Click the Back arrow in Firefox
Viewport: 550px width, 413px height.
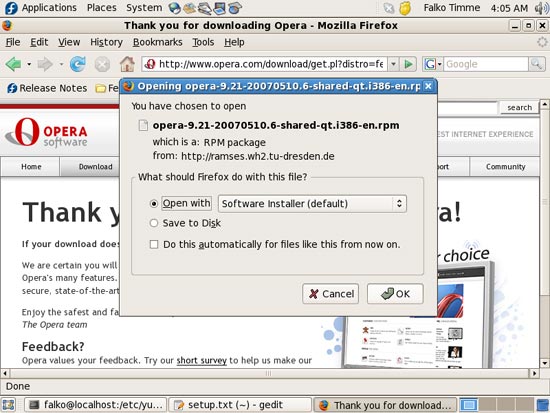(13, 64)
